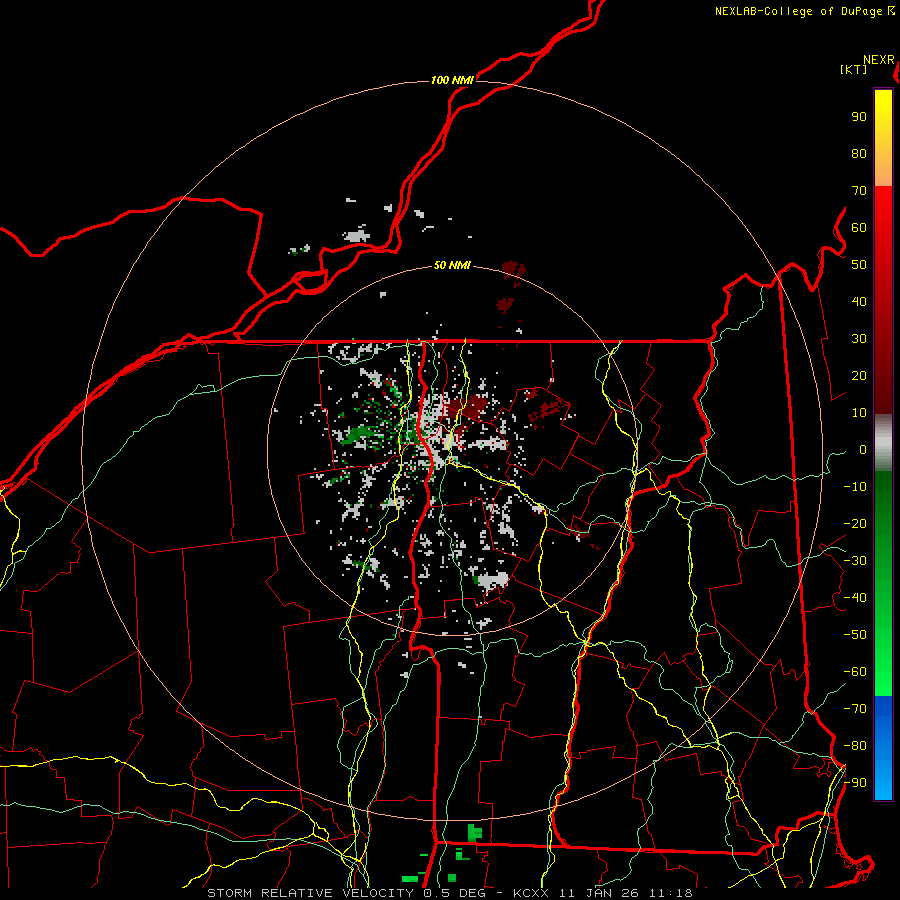Screen dimensions: 900x900
Task: Click the -70 velocity scale label
Action: pos(855,709)
